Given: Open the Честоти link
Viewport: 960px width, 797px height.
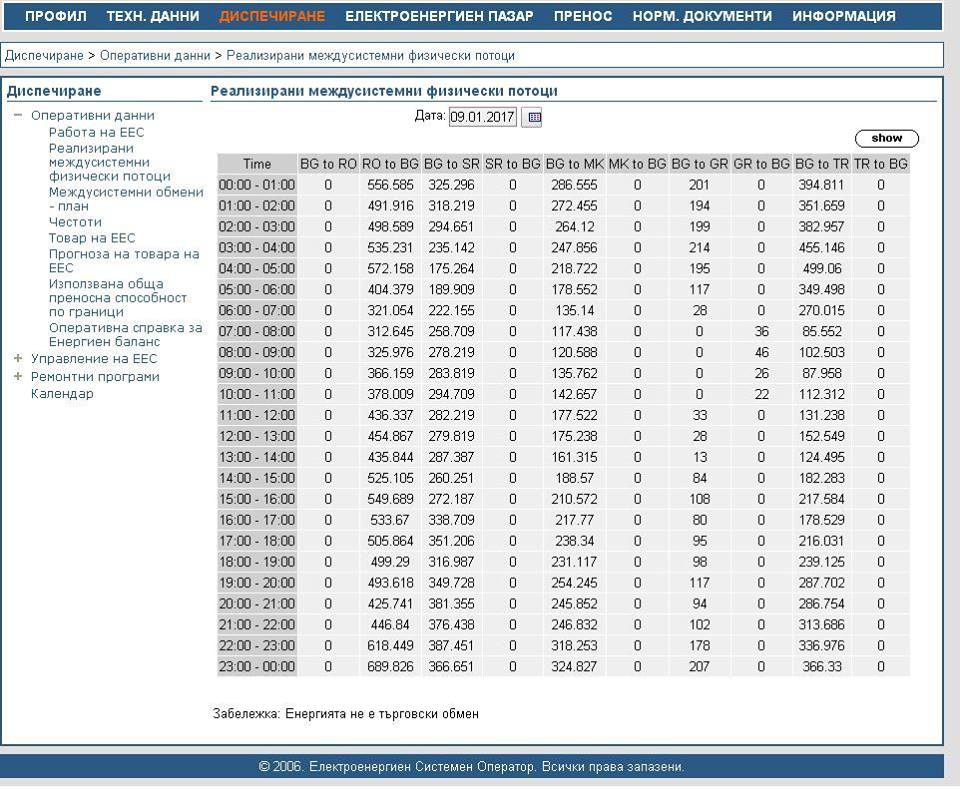Looking at the screenshot, I should click(x=75, y=222).
